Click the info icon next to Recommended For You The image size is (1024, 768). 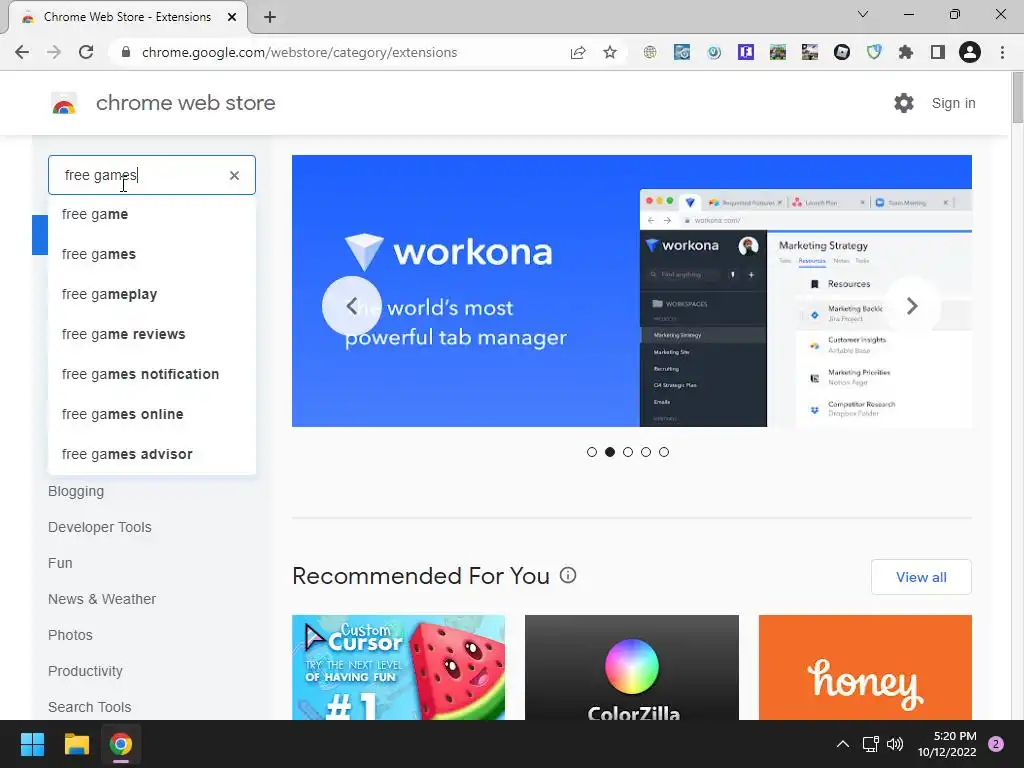(x=568, y=575)
